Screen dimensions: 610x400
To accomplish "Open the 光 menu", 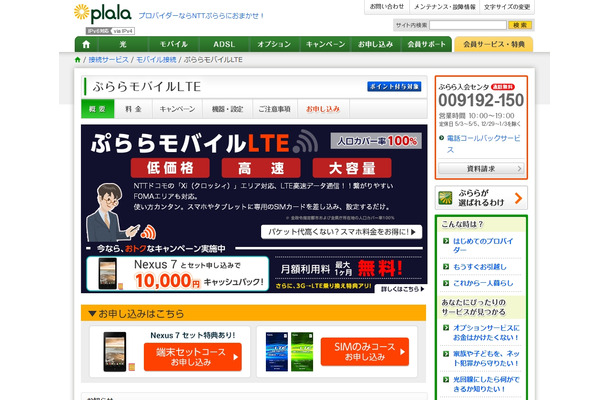I will (x=123, y=44).
